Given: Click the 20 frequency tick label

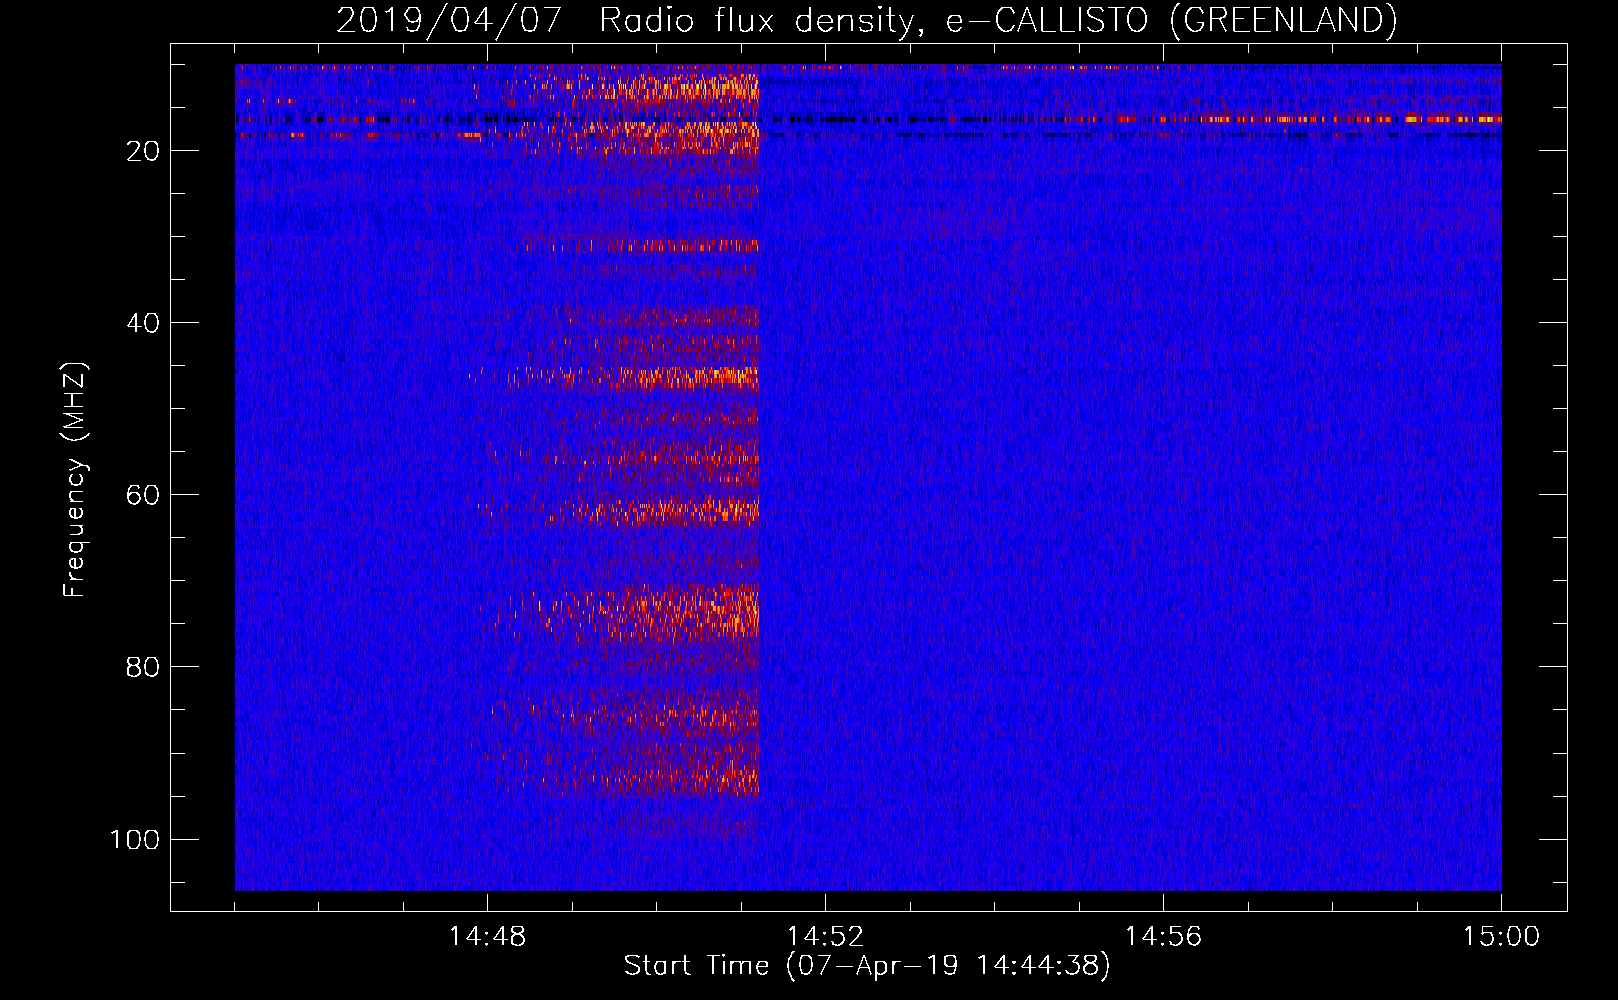Looking at the screenshot, I should point(143,151).
